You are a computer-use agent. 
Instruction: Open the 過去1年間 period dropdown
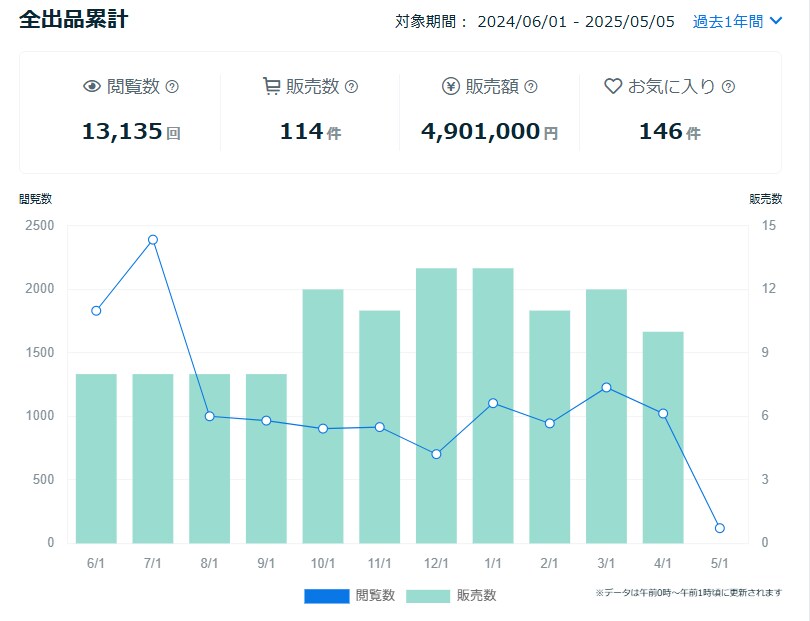click(737, 22)
